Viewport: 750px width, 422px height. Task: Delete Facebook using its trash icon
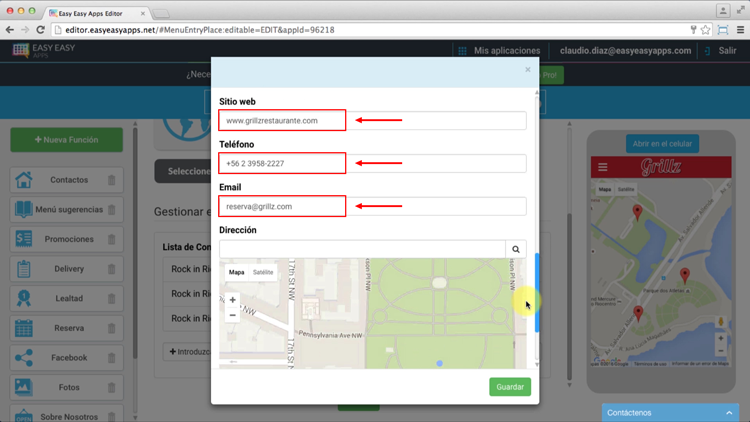tap(111, 358)
